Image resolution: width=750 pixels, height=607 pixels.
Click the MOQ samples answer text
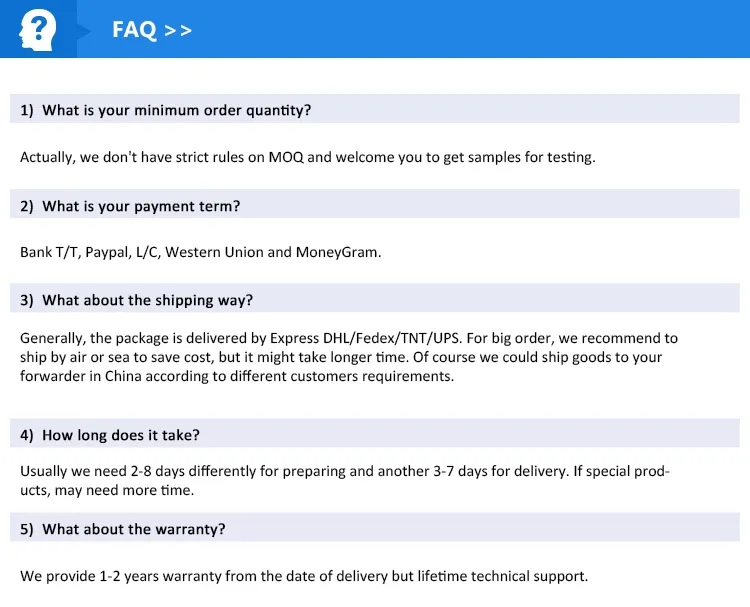point(307,157)
